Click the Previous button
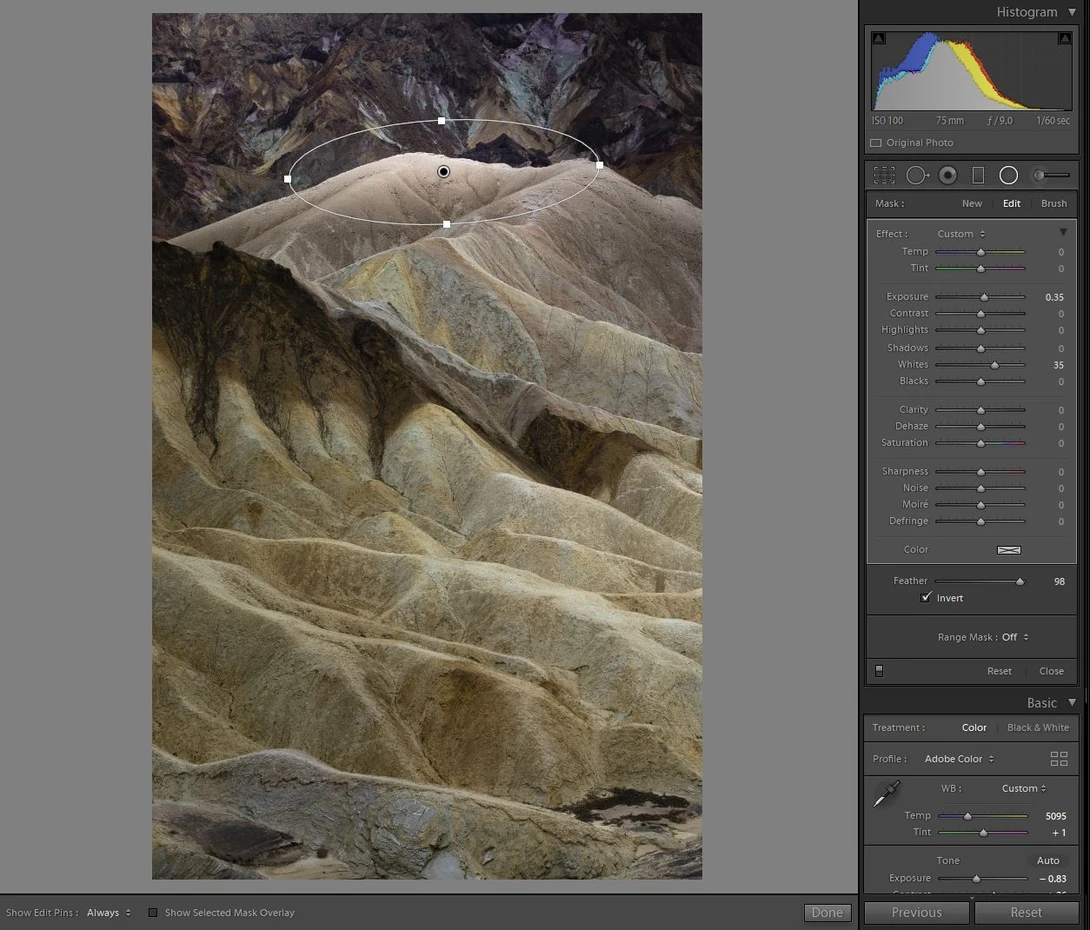This screenshot has width=1090, height=930. [x=916, y=913]
